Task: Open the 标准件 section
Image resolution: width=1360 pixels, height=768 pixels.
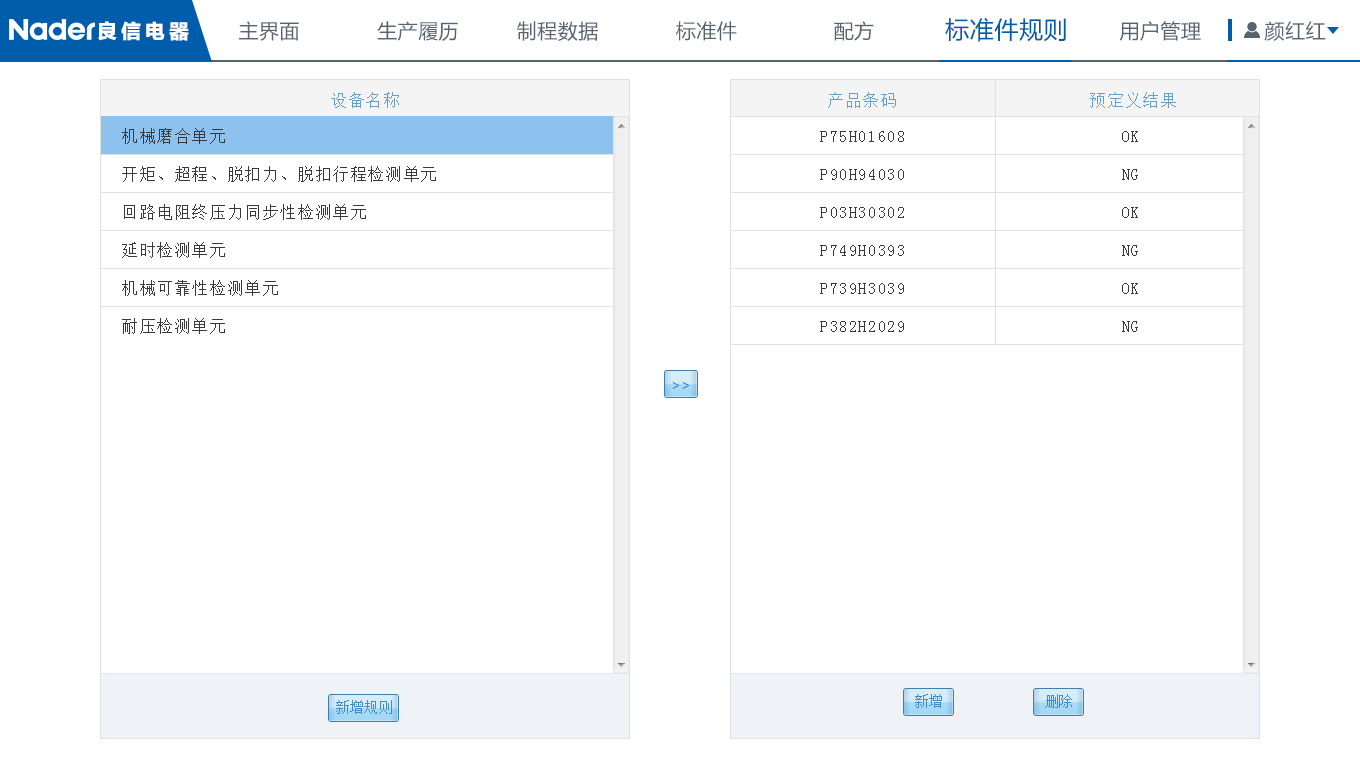Action: click(705, 31)
